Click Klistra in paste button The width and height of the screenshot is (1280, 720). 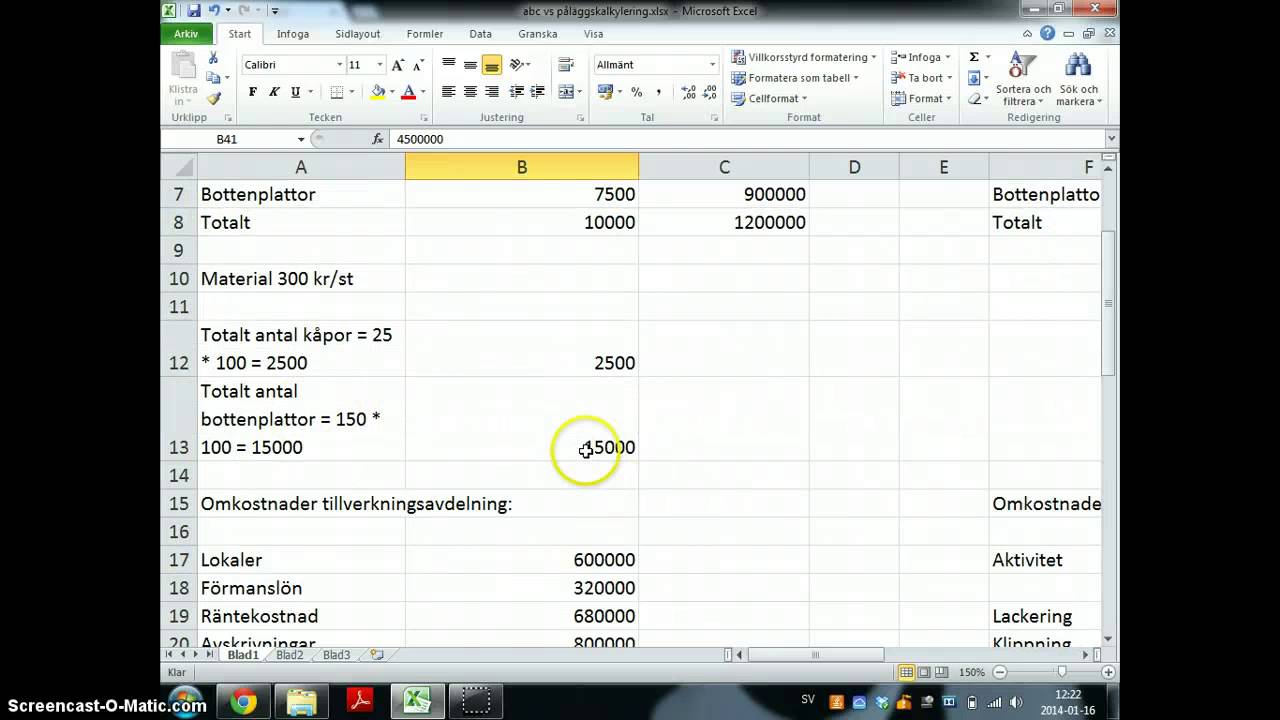click(184, 80)
